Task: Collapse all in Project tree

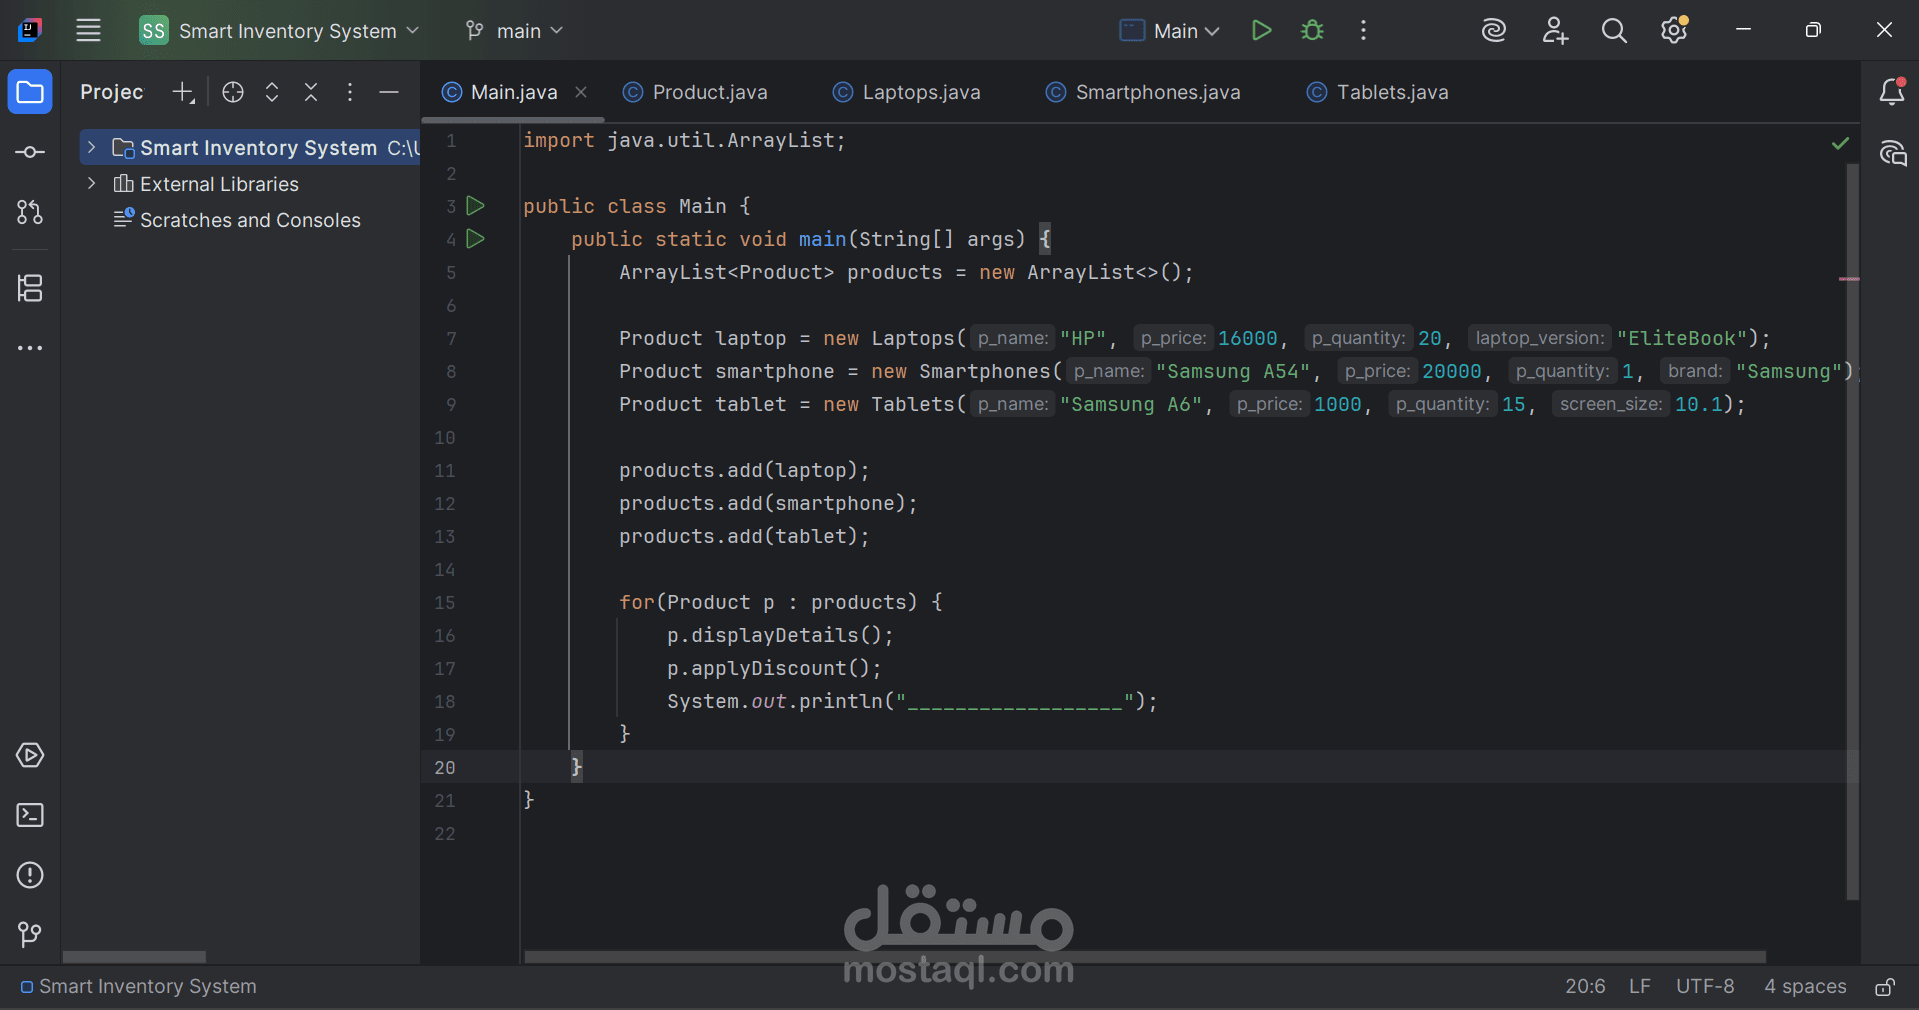Action: click(311, 92)
